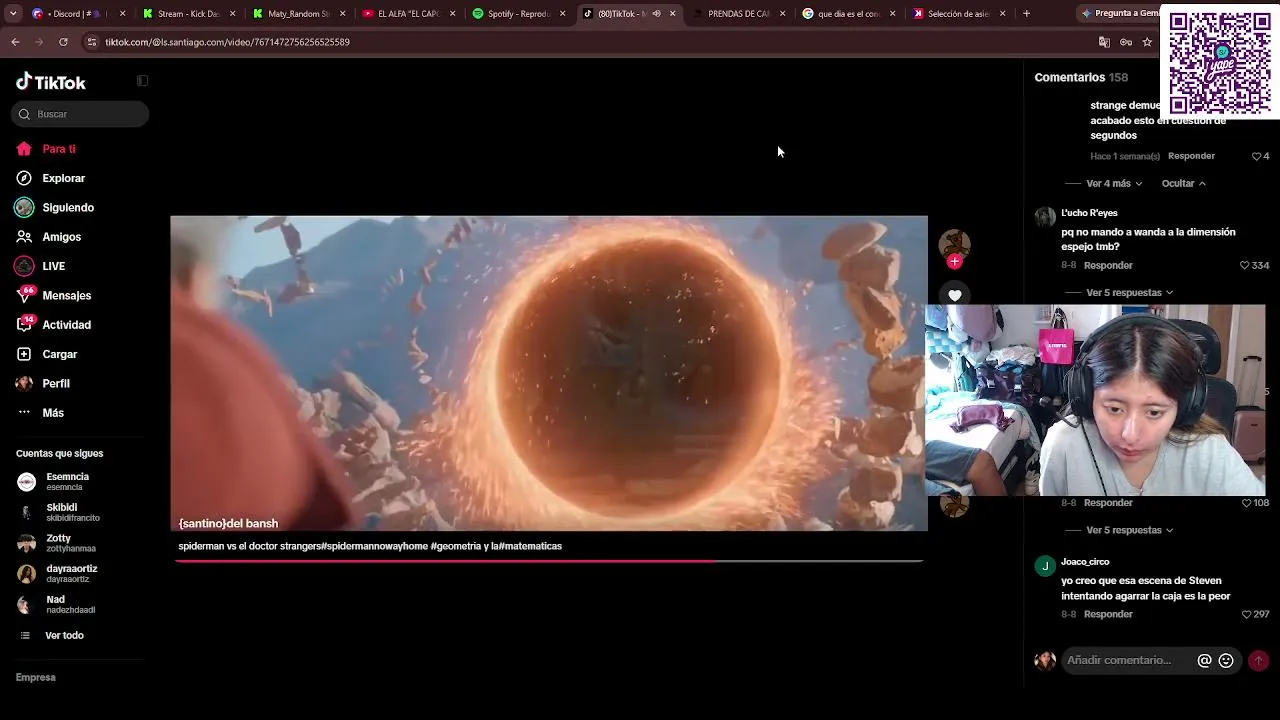Insert a mention with the @ icon

click(1205, 660)
